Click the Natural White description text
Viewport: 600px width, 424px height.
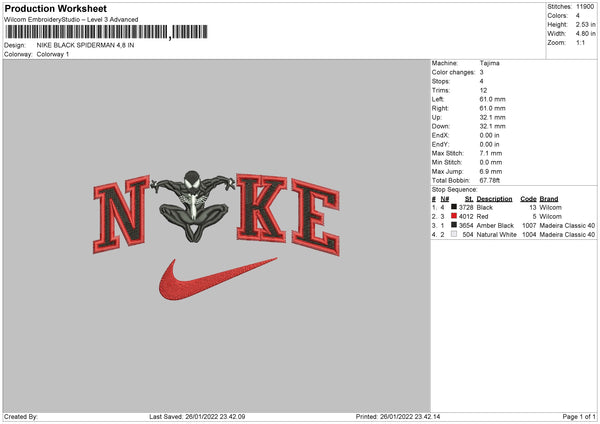[x=497, y=235]
